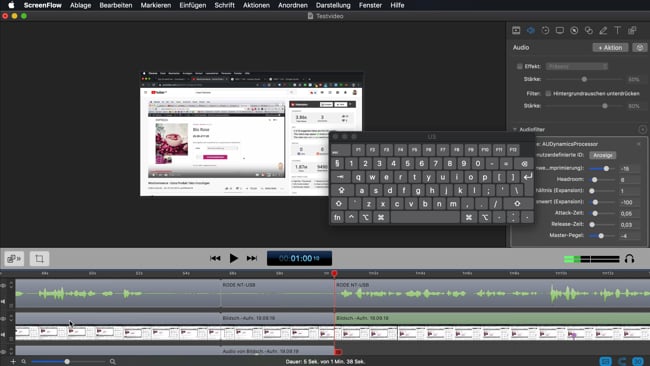The height and width of the screenshot is (366, 650).
Task: Click the add Audiofilter circle button
Action: pyautogui.click(x=643, y=130)
